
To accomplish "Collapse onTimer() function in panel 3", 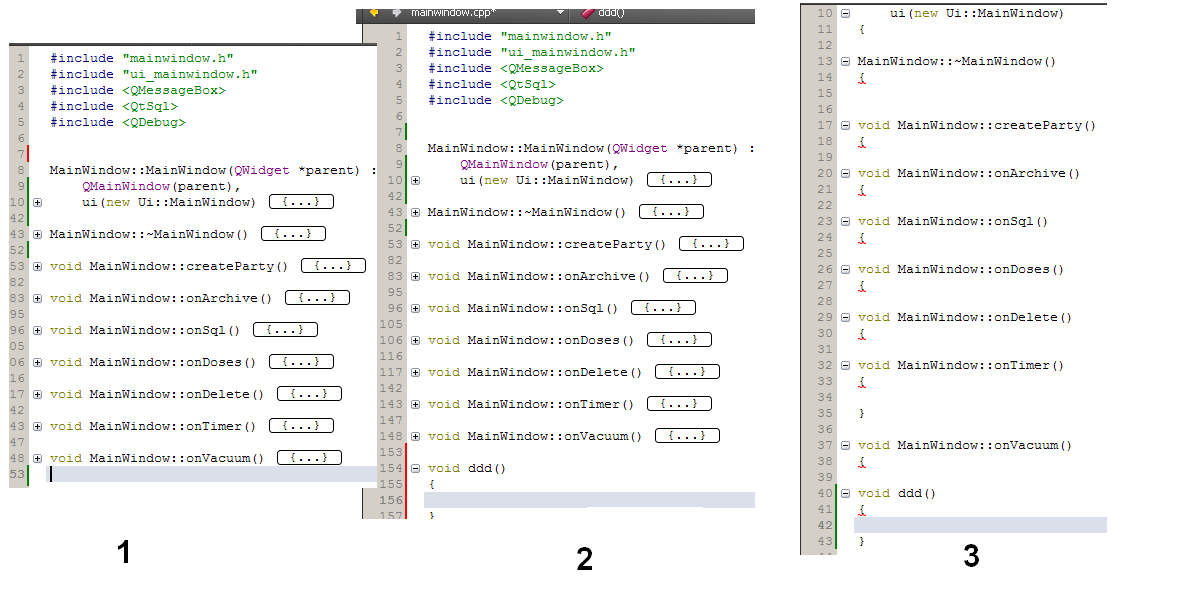I will point(846,366).
